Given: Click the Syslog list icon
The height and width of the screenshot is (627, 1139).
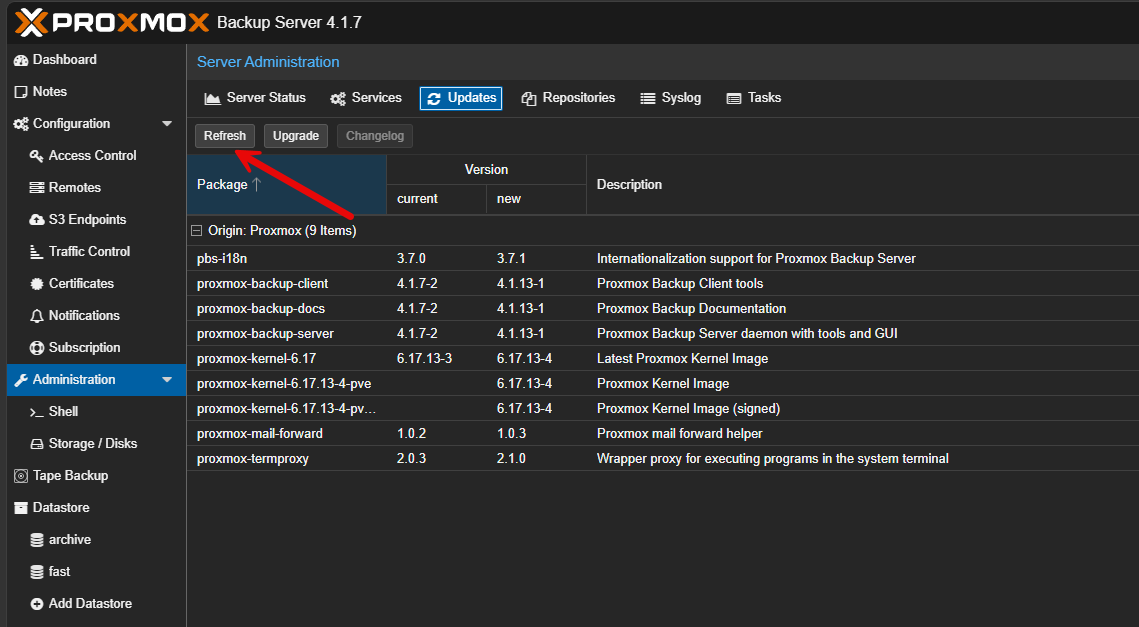Looking at the screenshot, I should click(647, 99).
